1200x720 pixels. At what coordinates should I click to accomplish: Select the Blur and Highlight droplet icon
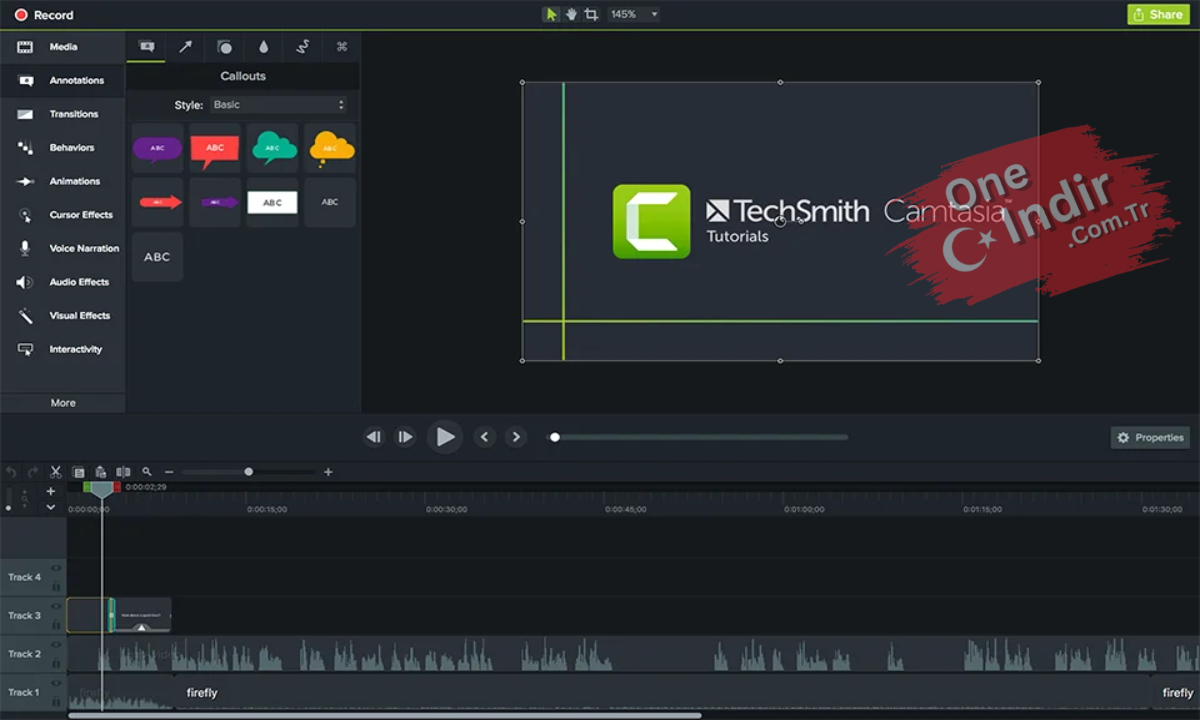point(263,47)
